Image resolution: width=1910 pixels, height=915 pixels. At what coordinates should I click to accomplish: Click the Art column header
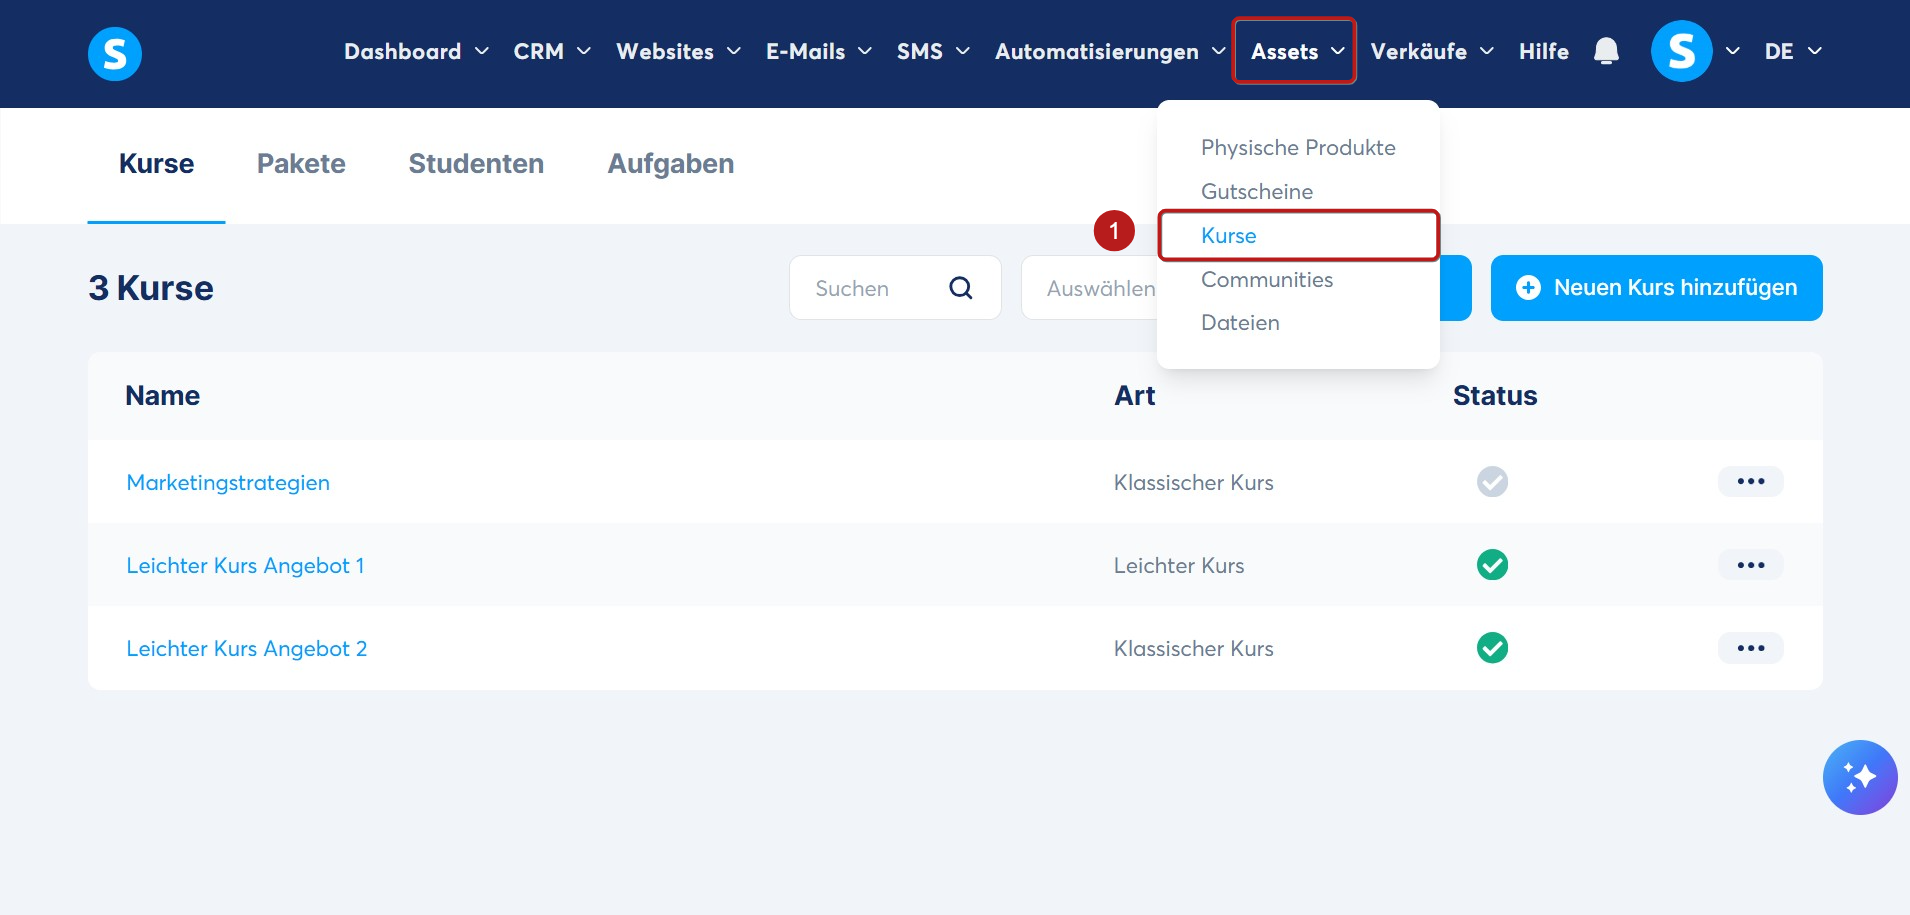(1134, 396)
